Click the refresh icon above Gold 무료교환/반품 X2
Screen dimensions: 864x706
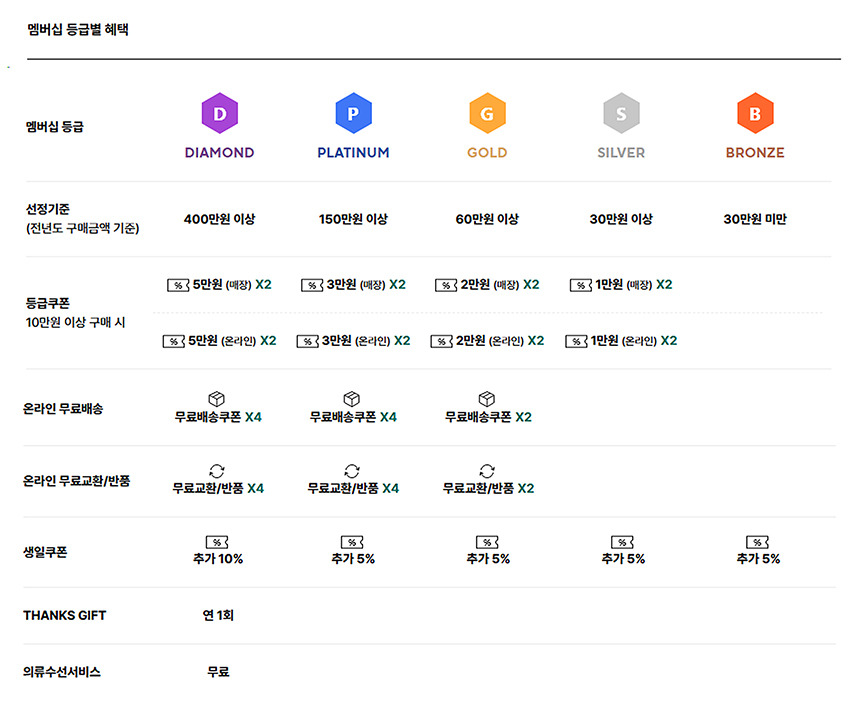(487, 471)
